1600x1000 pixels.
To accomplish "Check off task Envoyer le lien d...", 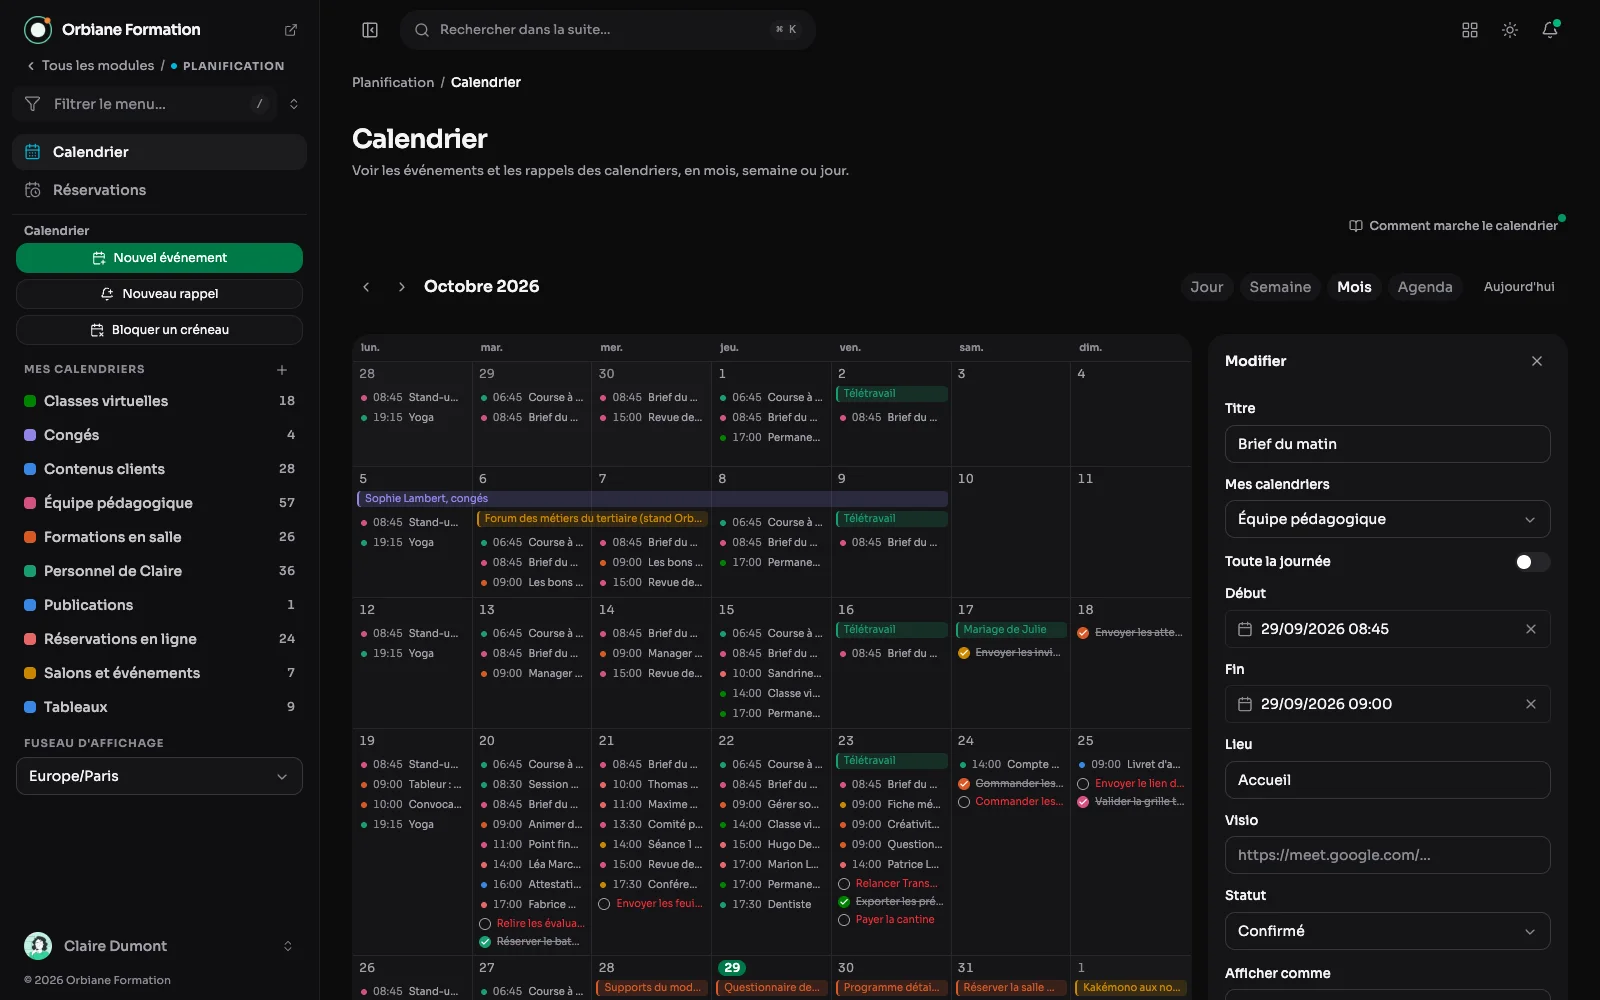I will (x=1083, y=784).
